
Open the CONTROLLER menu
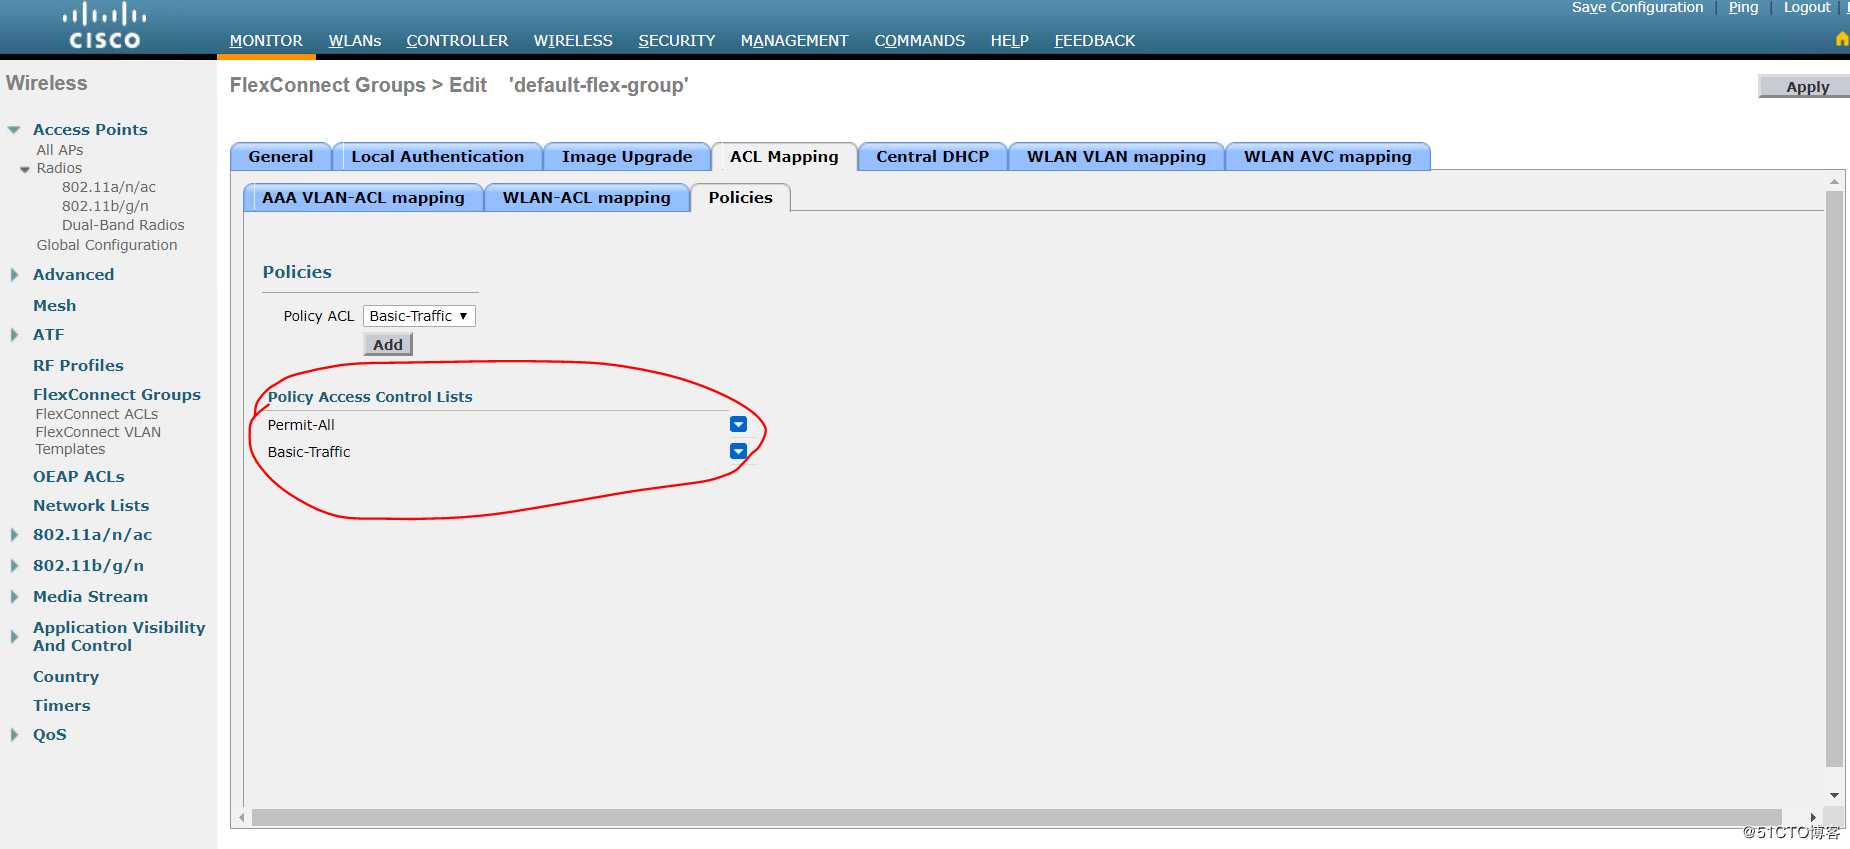click(457, 41)
